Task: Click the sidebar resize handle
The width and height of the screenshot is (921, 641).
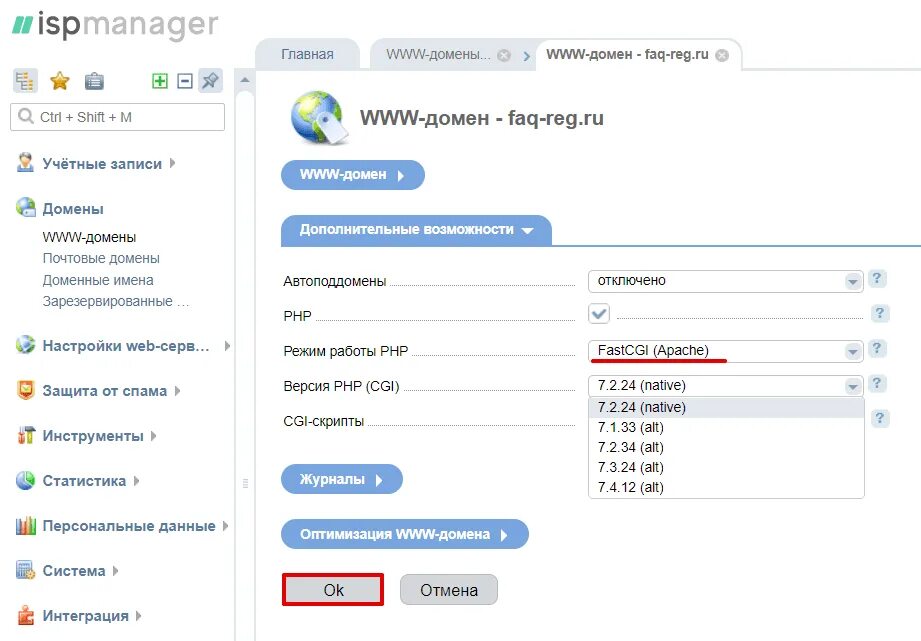Action: click(x=246, y=484)
